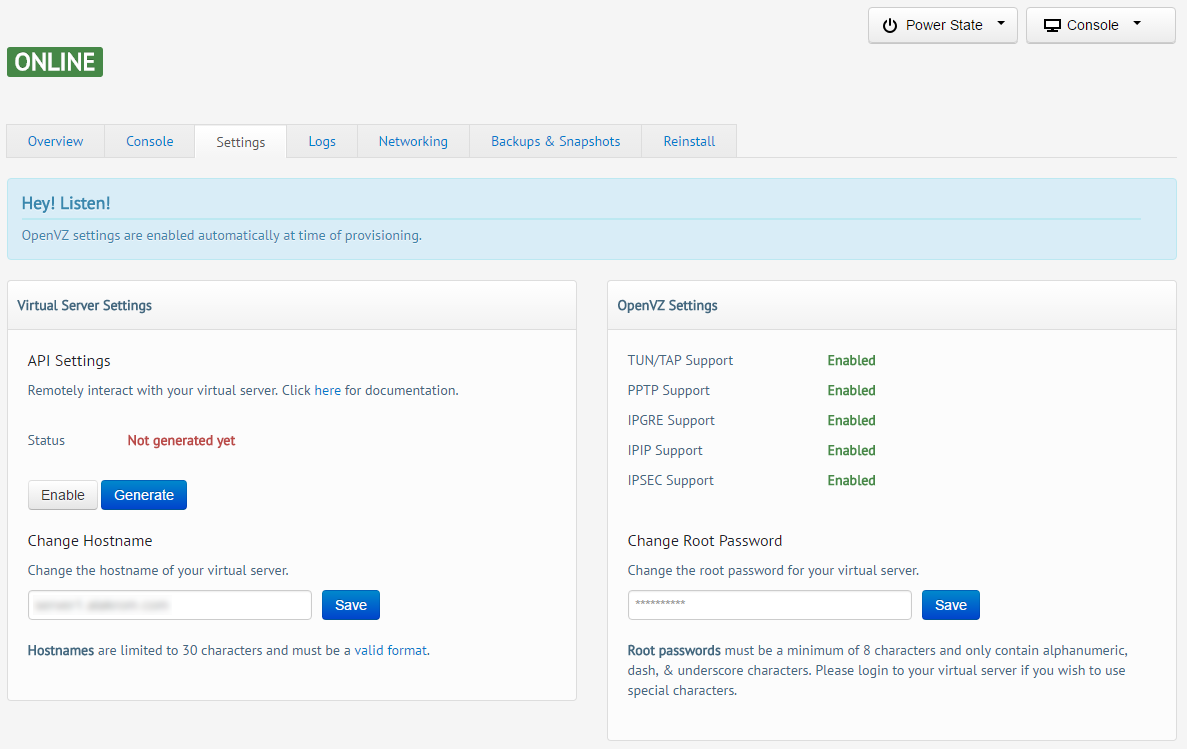Screen dimensions: 1187x749
Task: Expand the Power State dropdown arrow
Action: point(1001,25)
